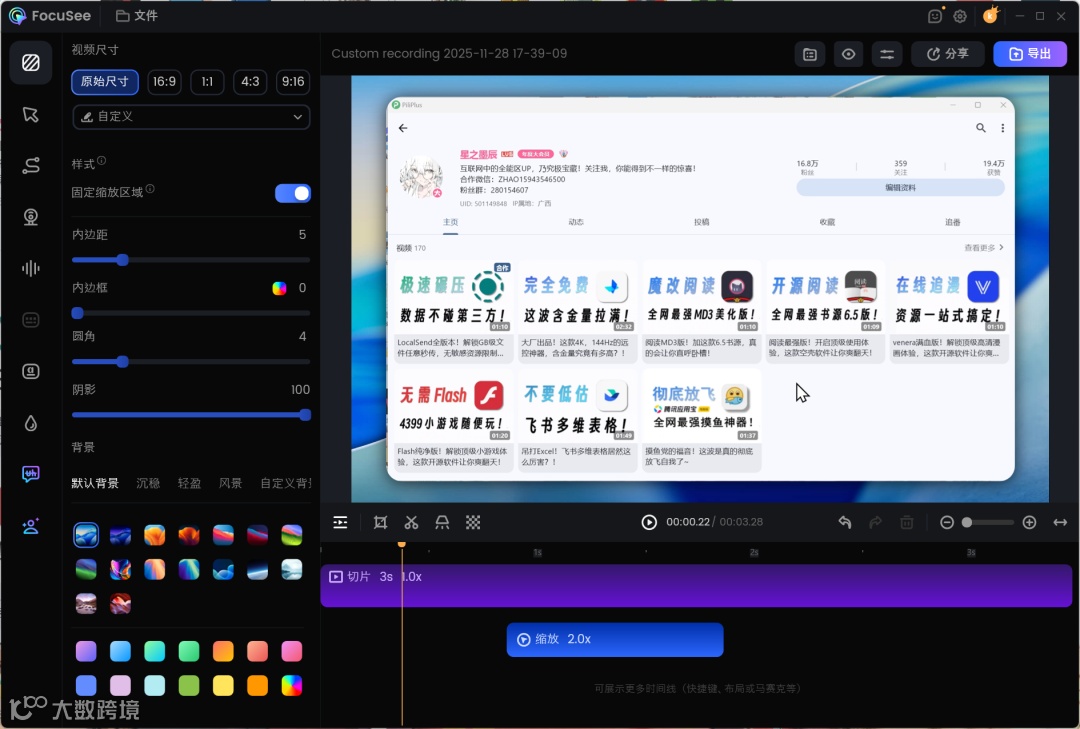Expand the 自定义 size dropdown
Viewport: 1080px width, 729px height.
click(x=191, y=116)
